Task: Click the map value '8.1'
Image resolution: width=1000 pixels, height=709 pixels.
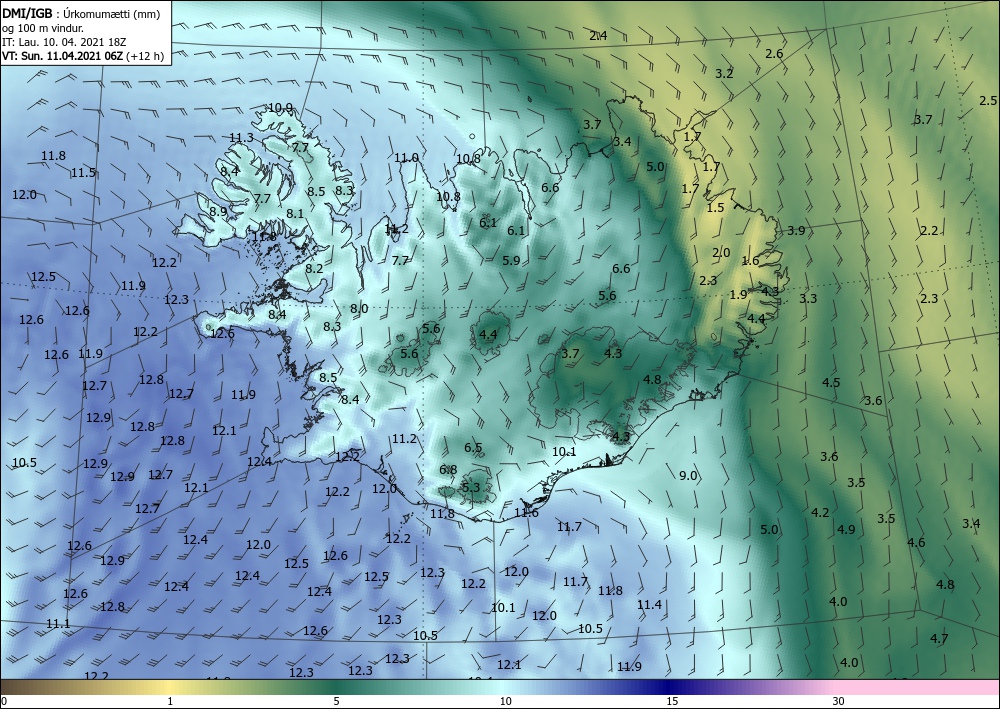Action: point(295,214)
